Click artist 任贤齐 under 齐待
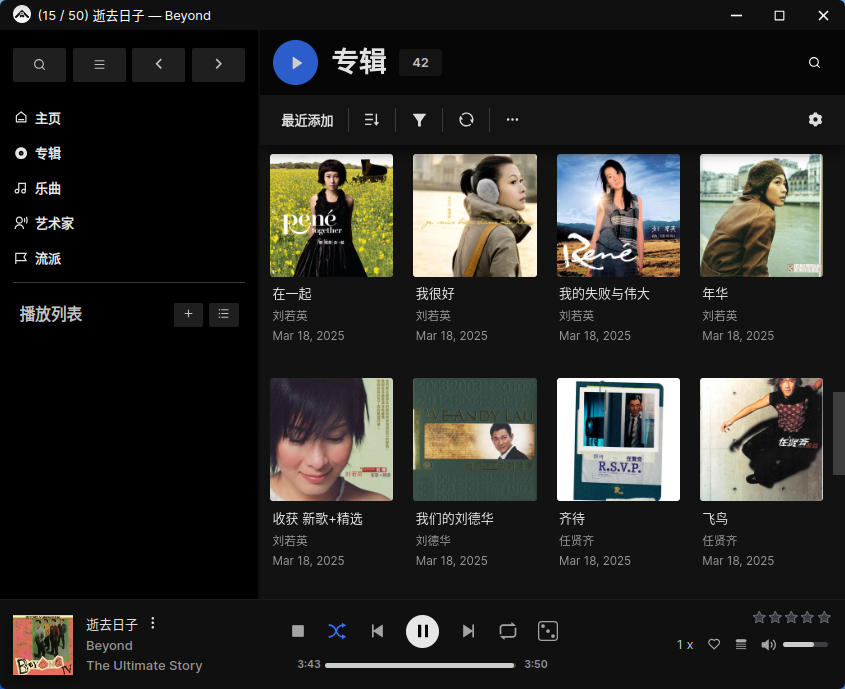Viewport: 845px width, 689px height. point(577,540)
